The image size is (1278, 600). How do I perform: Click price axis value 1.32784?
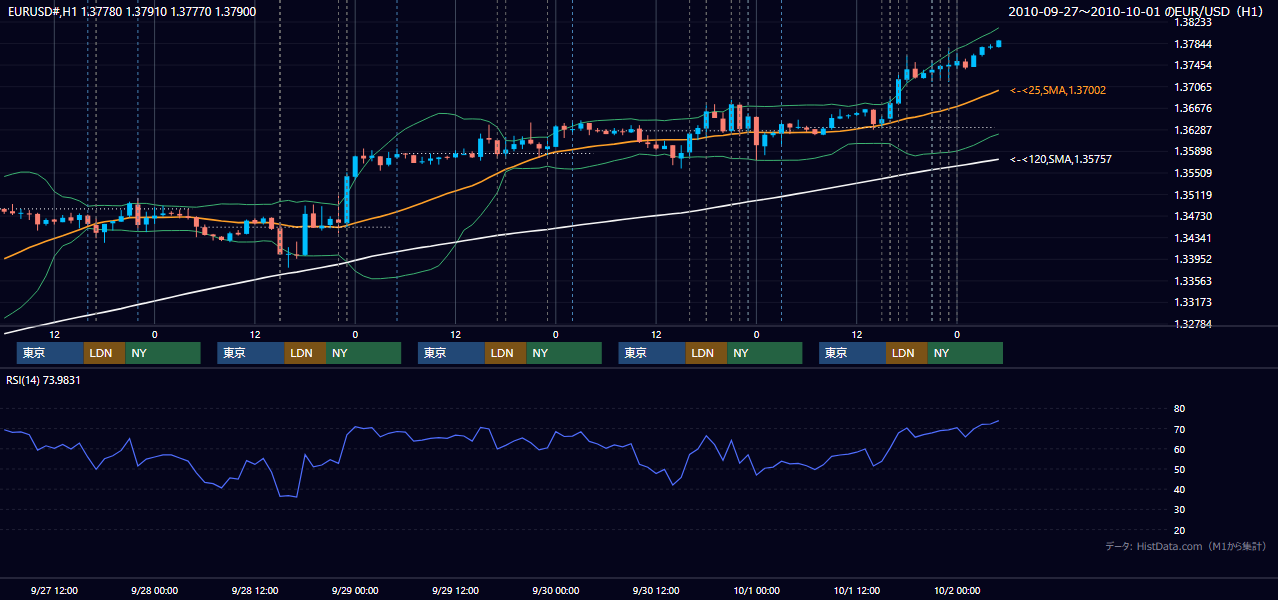tap(1192, 324)
